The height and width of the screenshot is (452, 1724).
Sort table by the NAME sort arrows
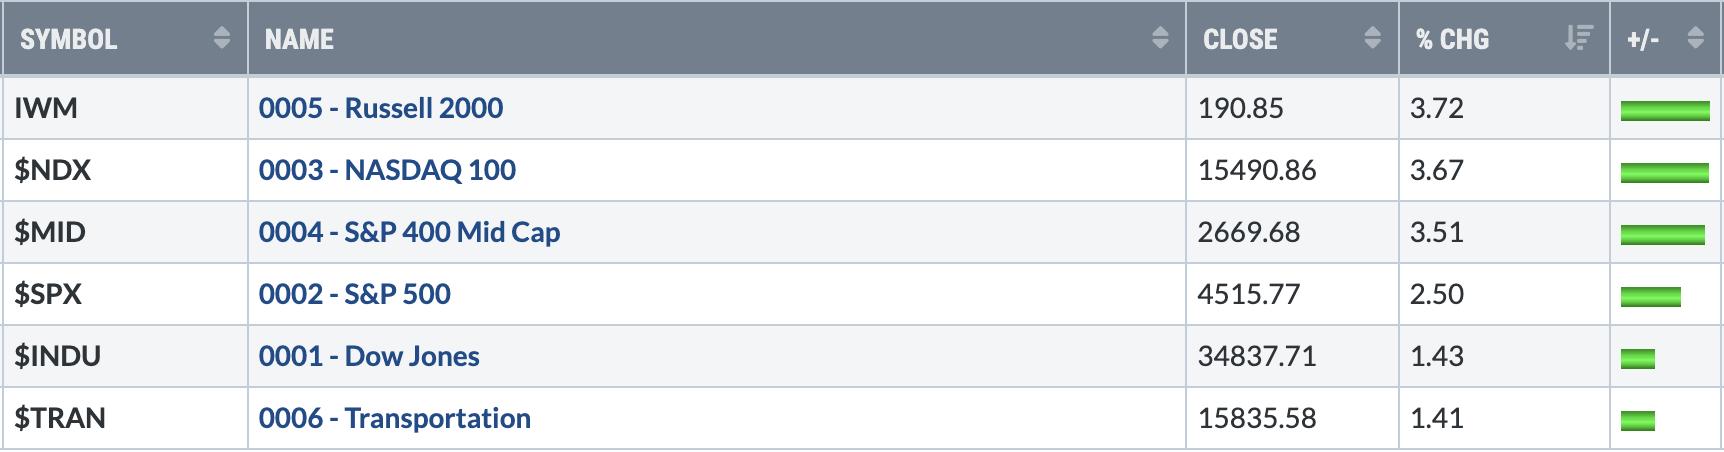pyautogui.click(x=1160, y=39)
